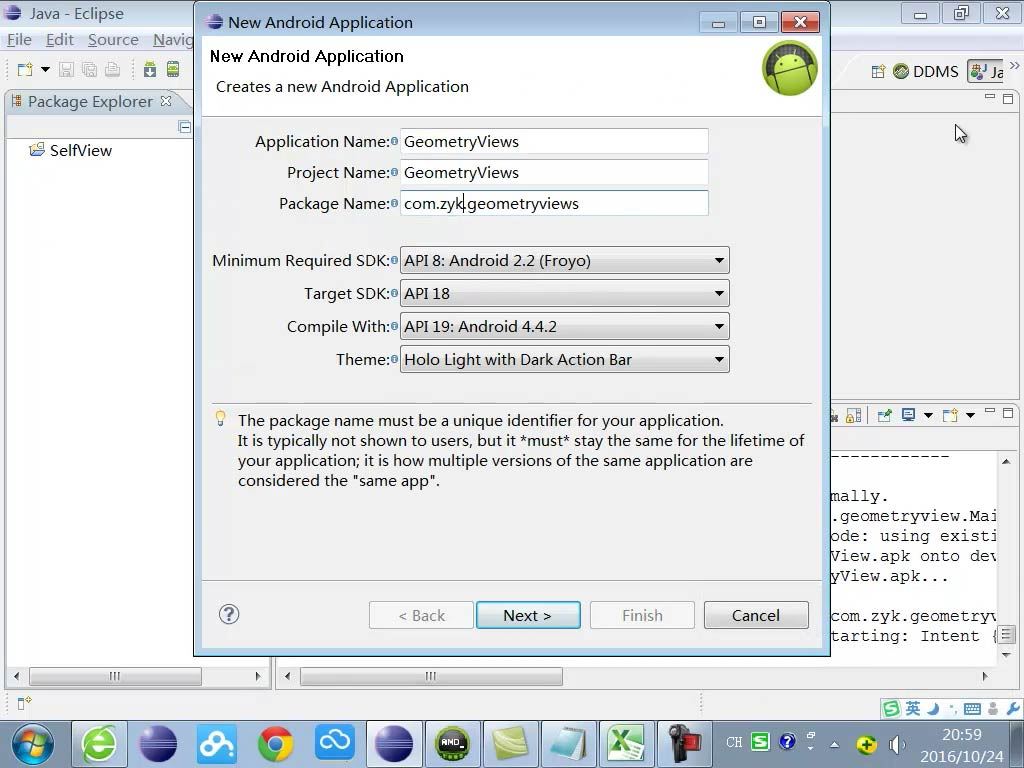Maximize the editor area panel
1024x768 pixels.
pos(1008,99)
